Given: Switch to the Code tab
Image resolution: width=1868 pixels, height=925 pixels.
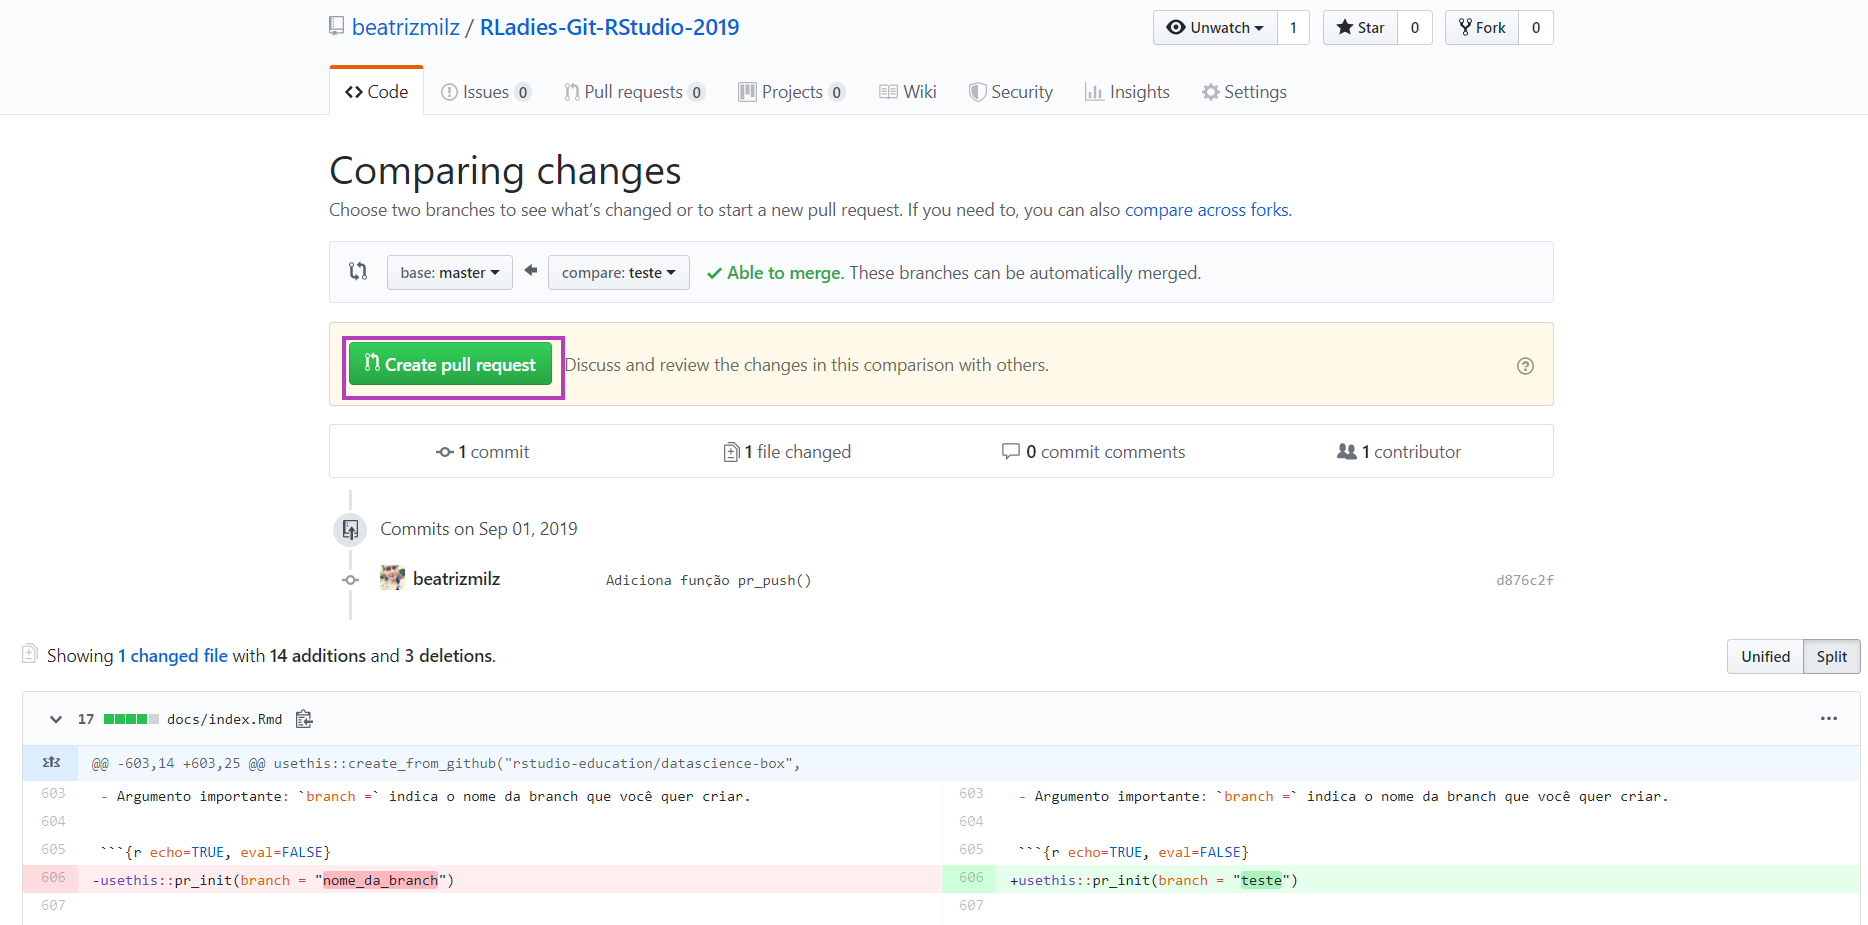Looking at the screenshot, I should [376, 92].
